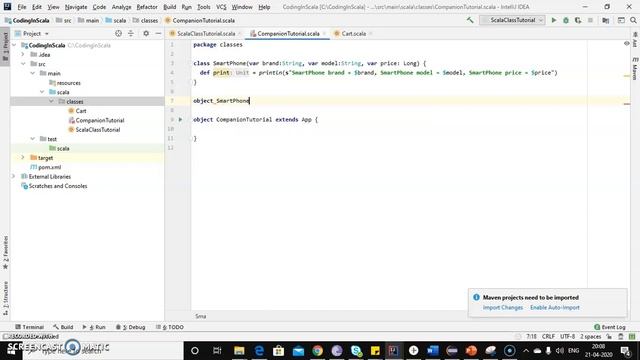Screen dimensions: 640x360
Task: Collapse the main folder
Action: [x=33, y=73]
